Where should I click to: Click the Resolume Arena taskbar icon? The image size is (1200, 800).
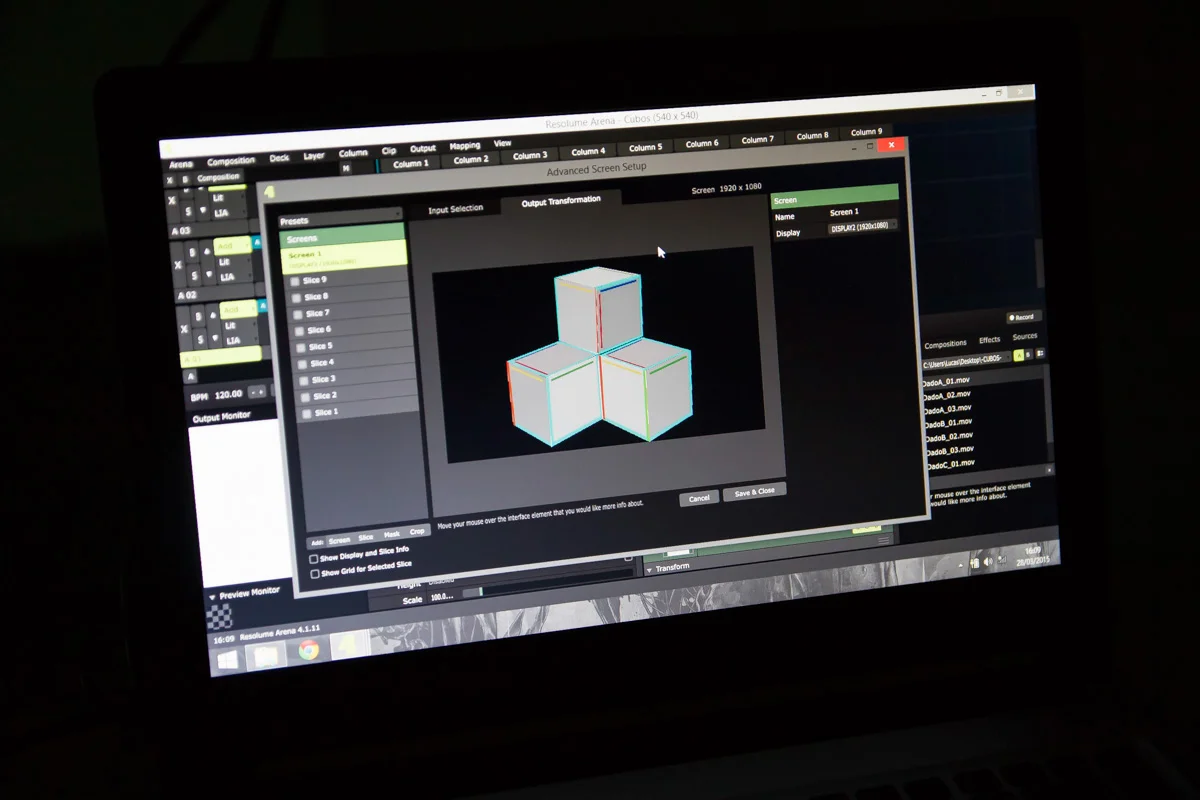click(x=349, y=646)
